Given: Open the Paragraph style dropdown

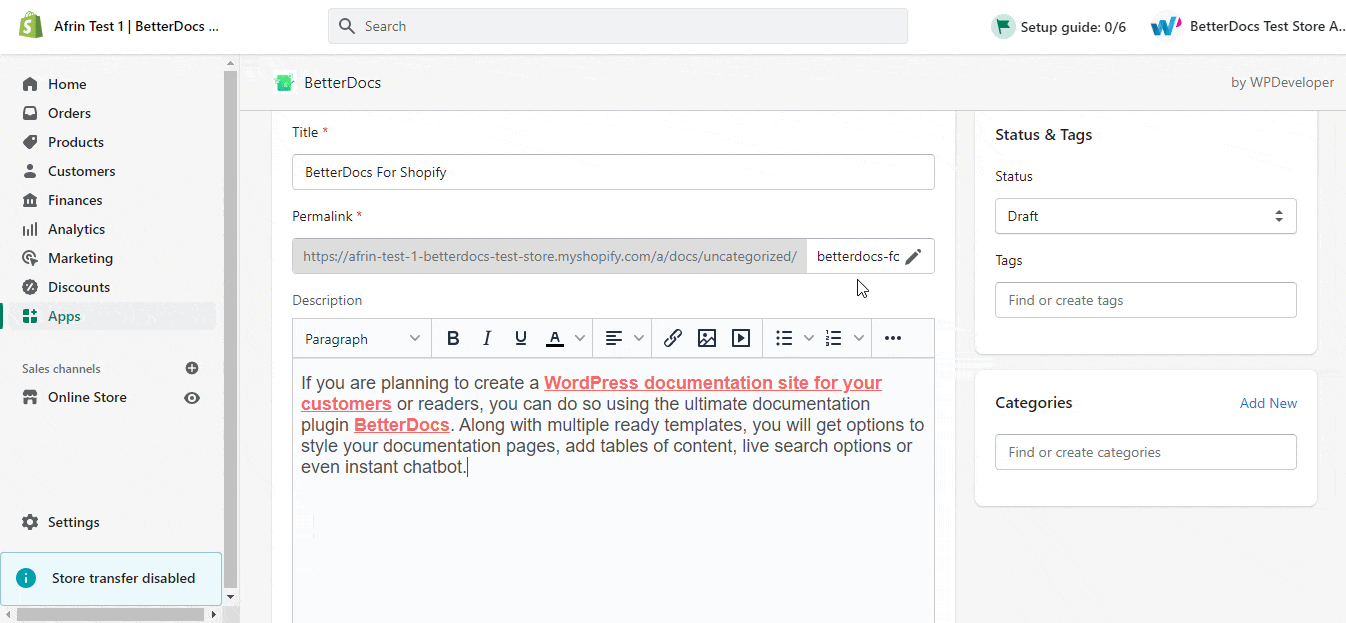Looking at the screenshot, I should coord(361,338).
